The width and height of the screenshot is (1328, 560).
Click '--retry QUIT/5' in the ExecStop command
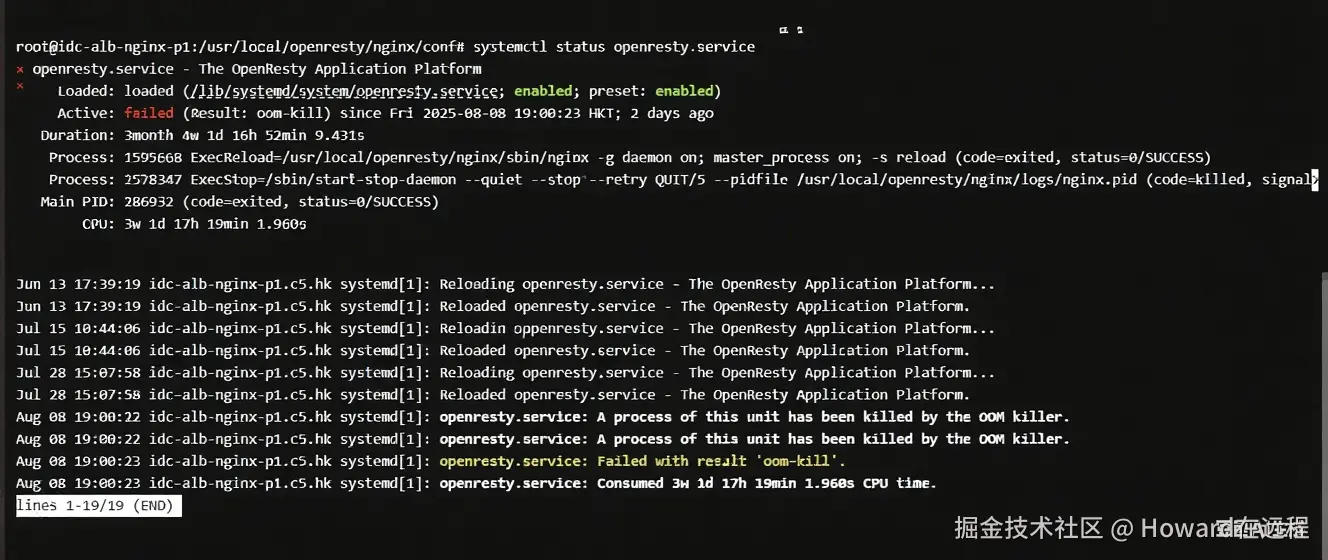click(647, 179)
